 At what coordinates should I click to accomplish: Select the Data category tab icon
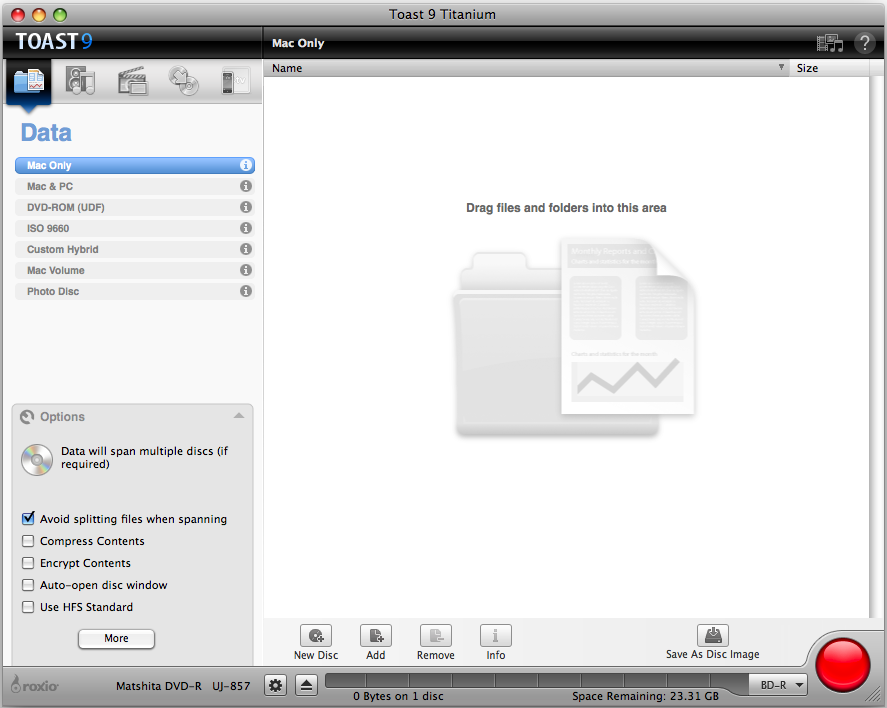click(x=29, y=81)
